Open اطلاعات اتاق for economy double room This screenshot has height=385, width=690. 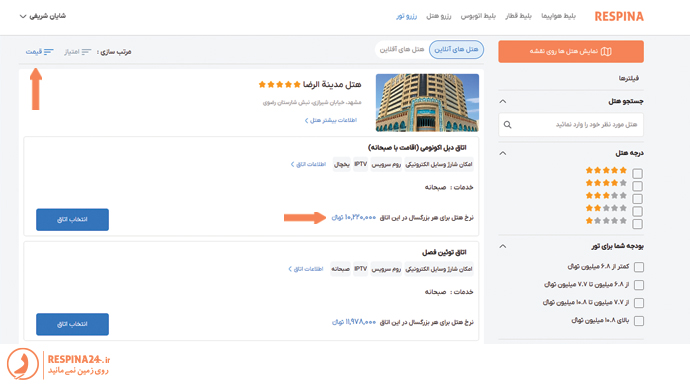click(x=308, y=164)
